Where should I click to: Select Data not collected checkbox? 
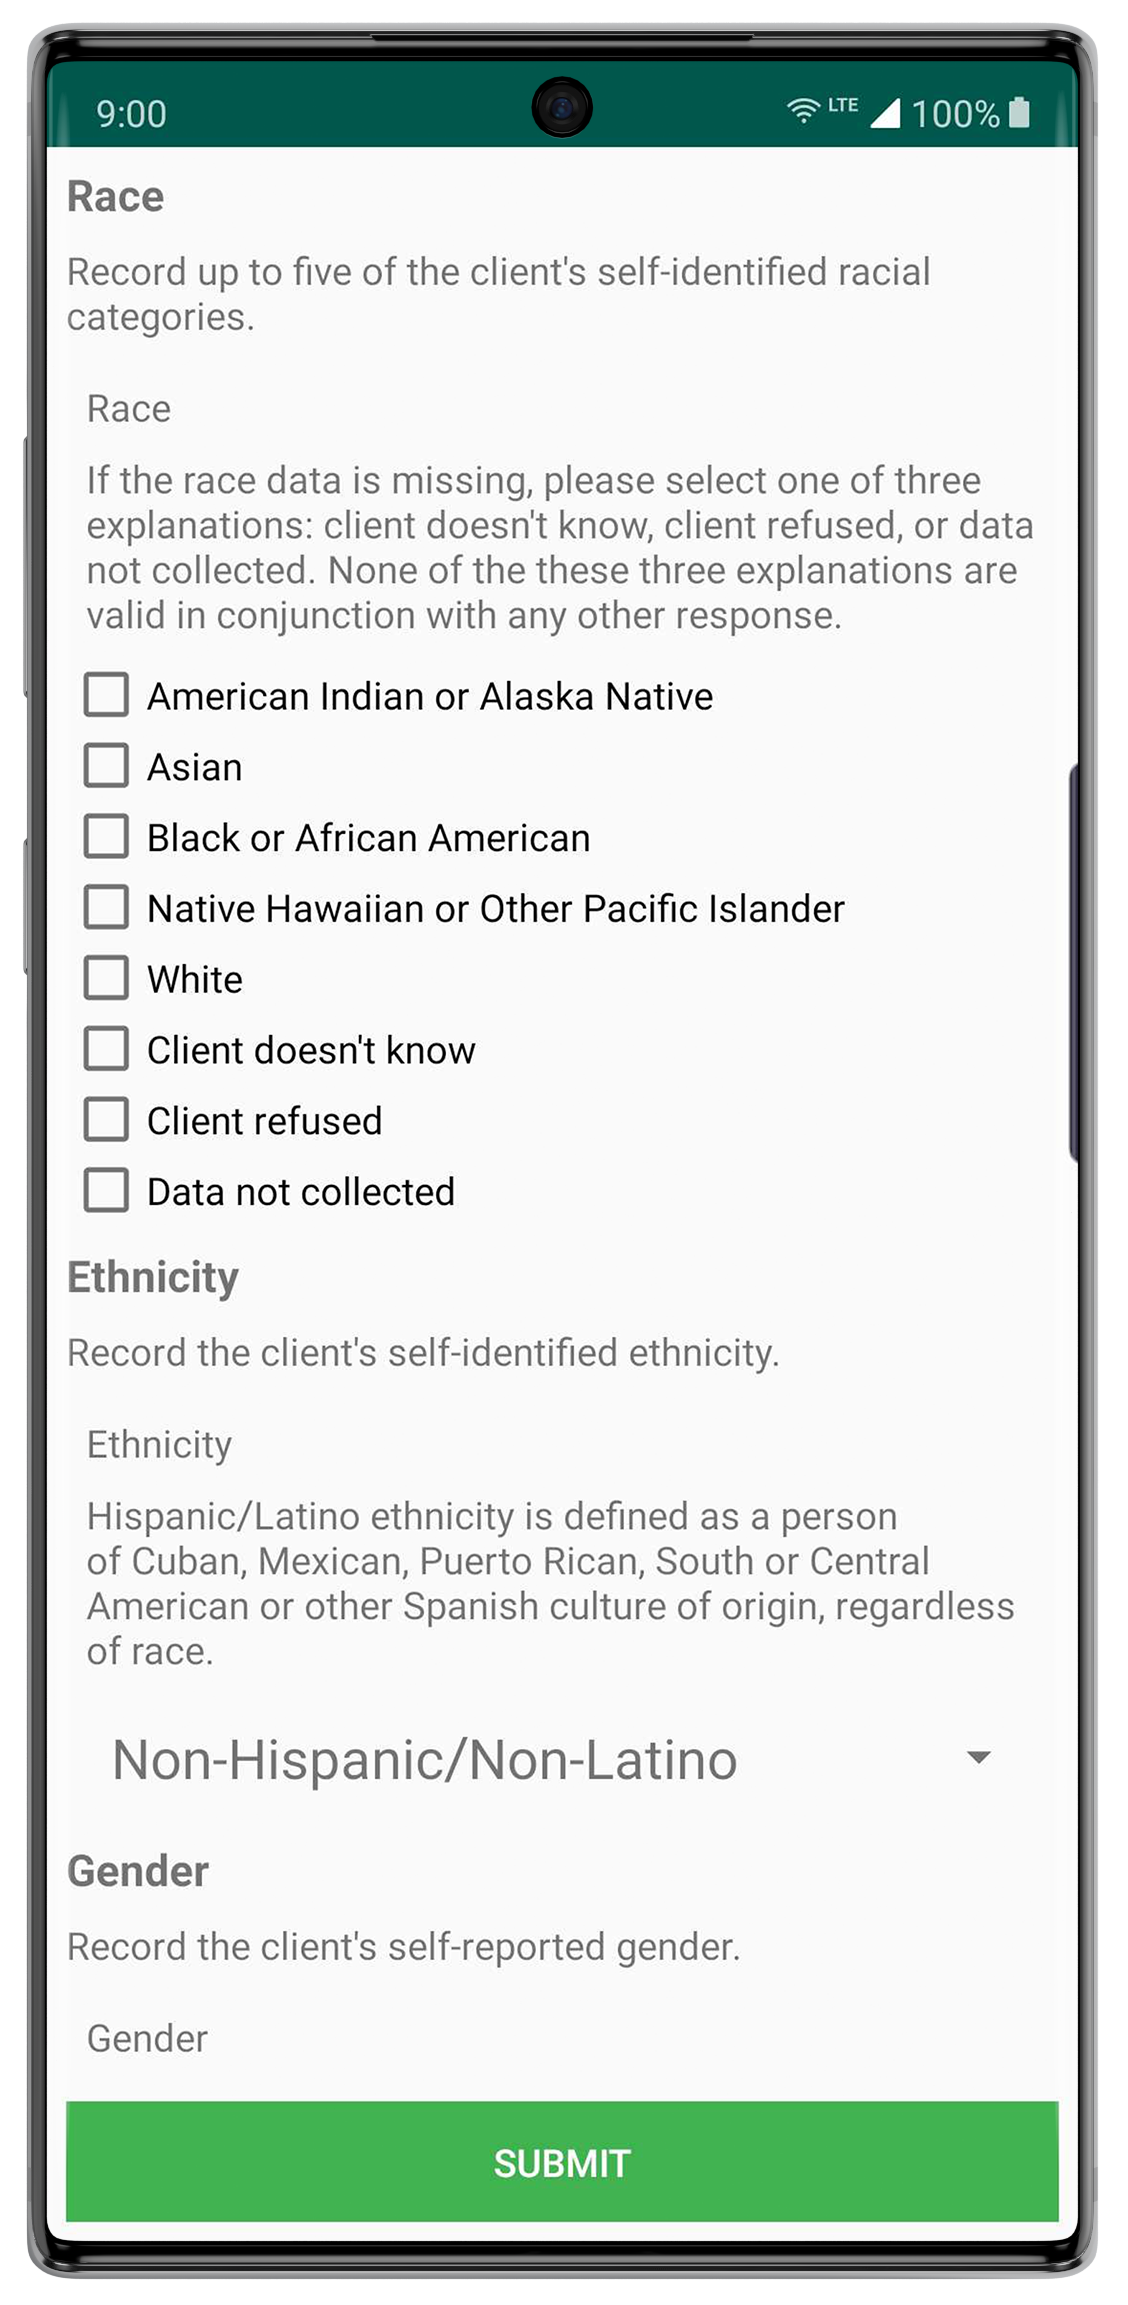coord(106,1191)
